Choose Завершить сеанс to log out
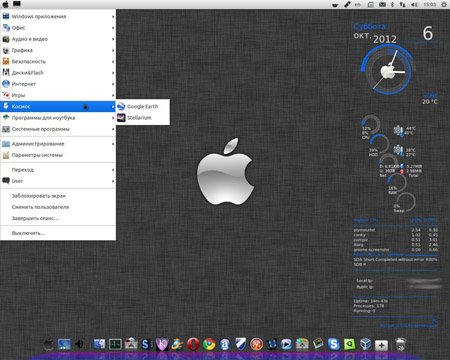 click(58, 218)
